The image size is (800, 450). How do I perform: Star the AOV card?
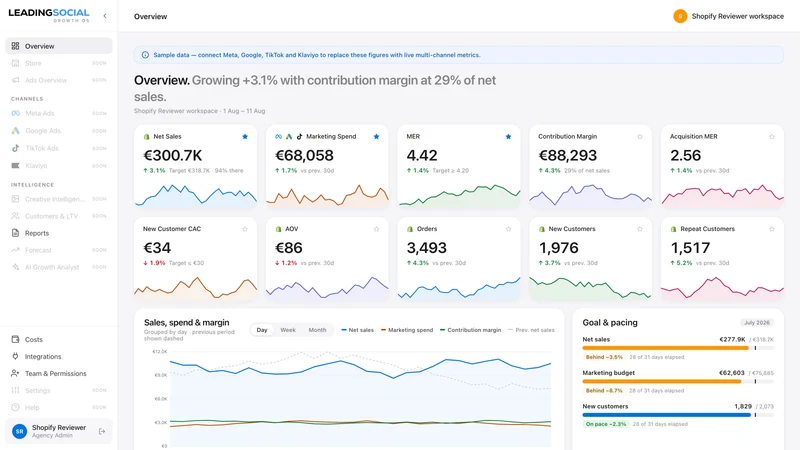click(x=377, y=229)
